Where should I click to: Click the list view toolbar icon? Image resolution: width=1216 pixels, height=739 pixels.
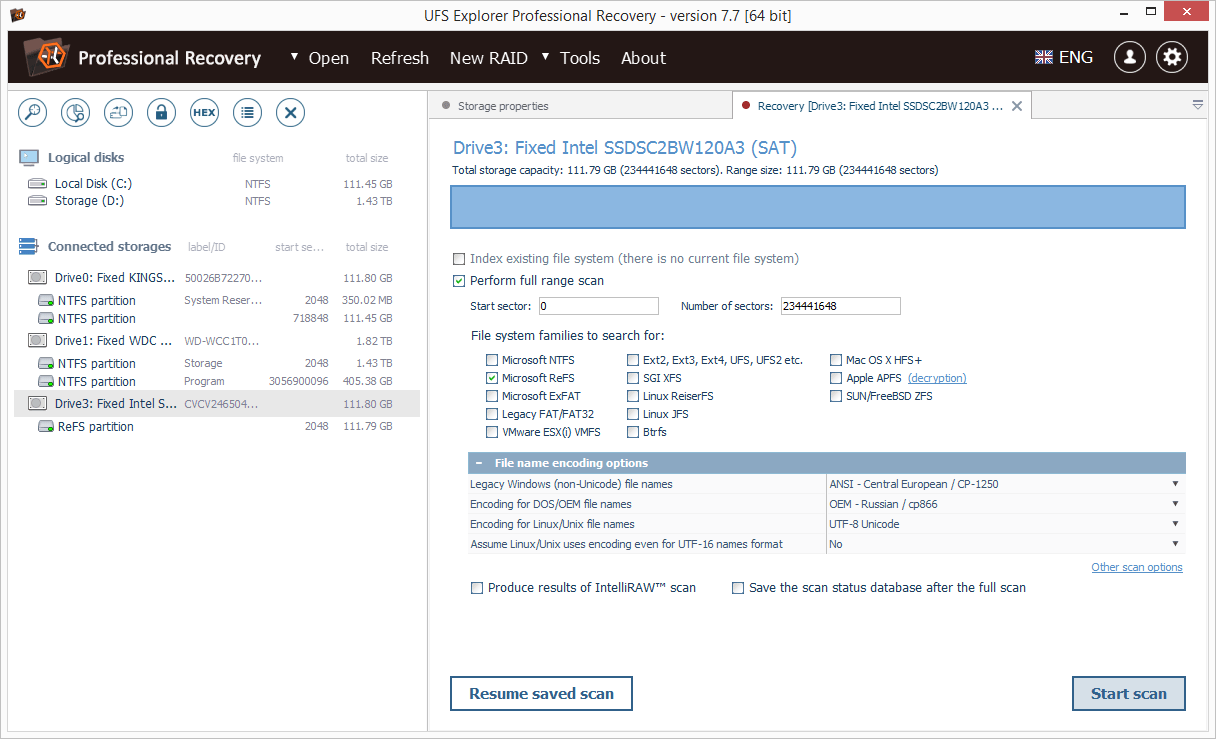[247, 113]
